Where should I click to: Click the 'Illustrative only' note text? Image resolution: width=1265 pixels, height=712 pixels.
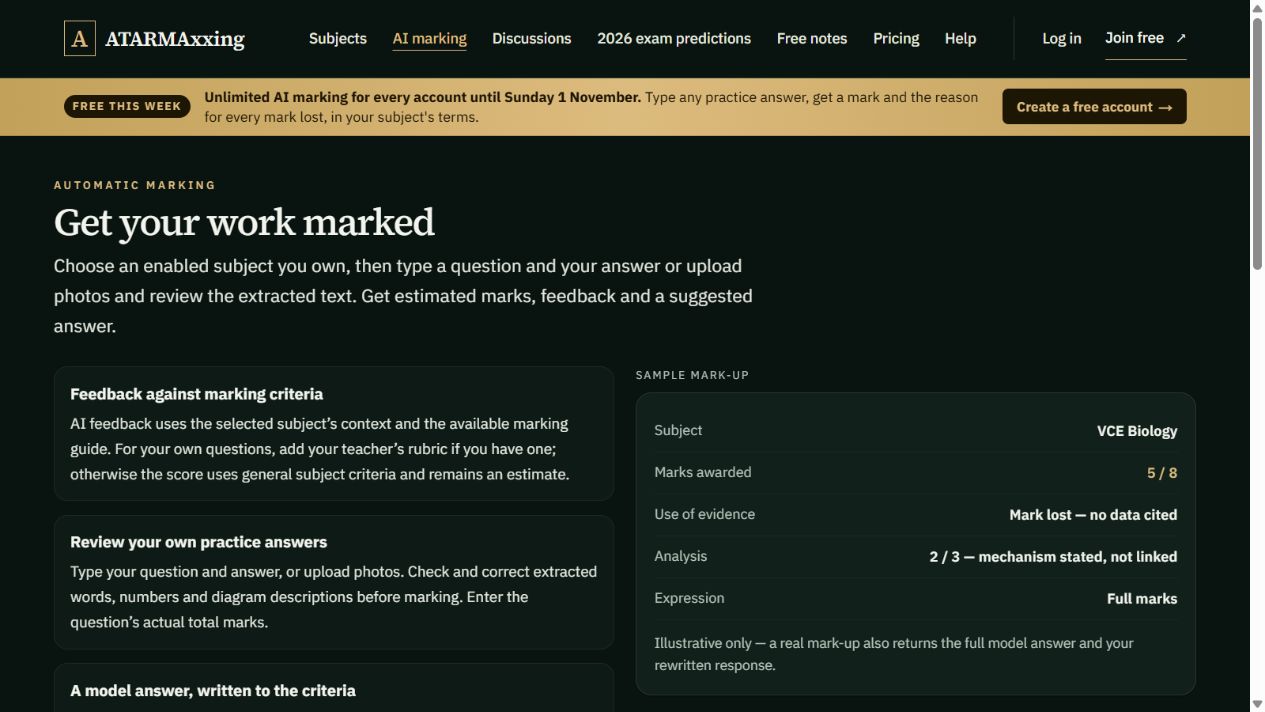pyautogui.click(x=894, y=654)
